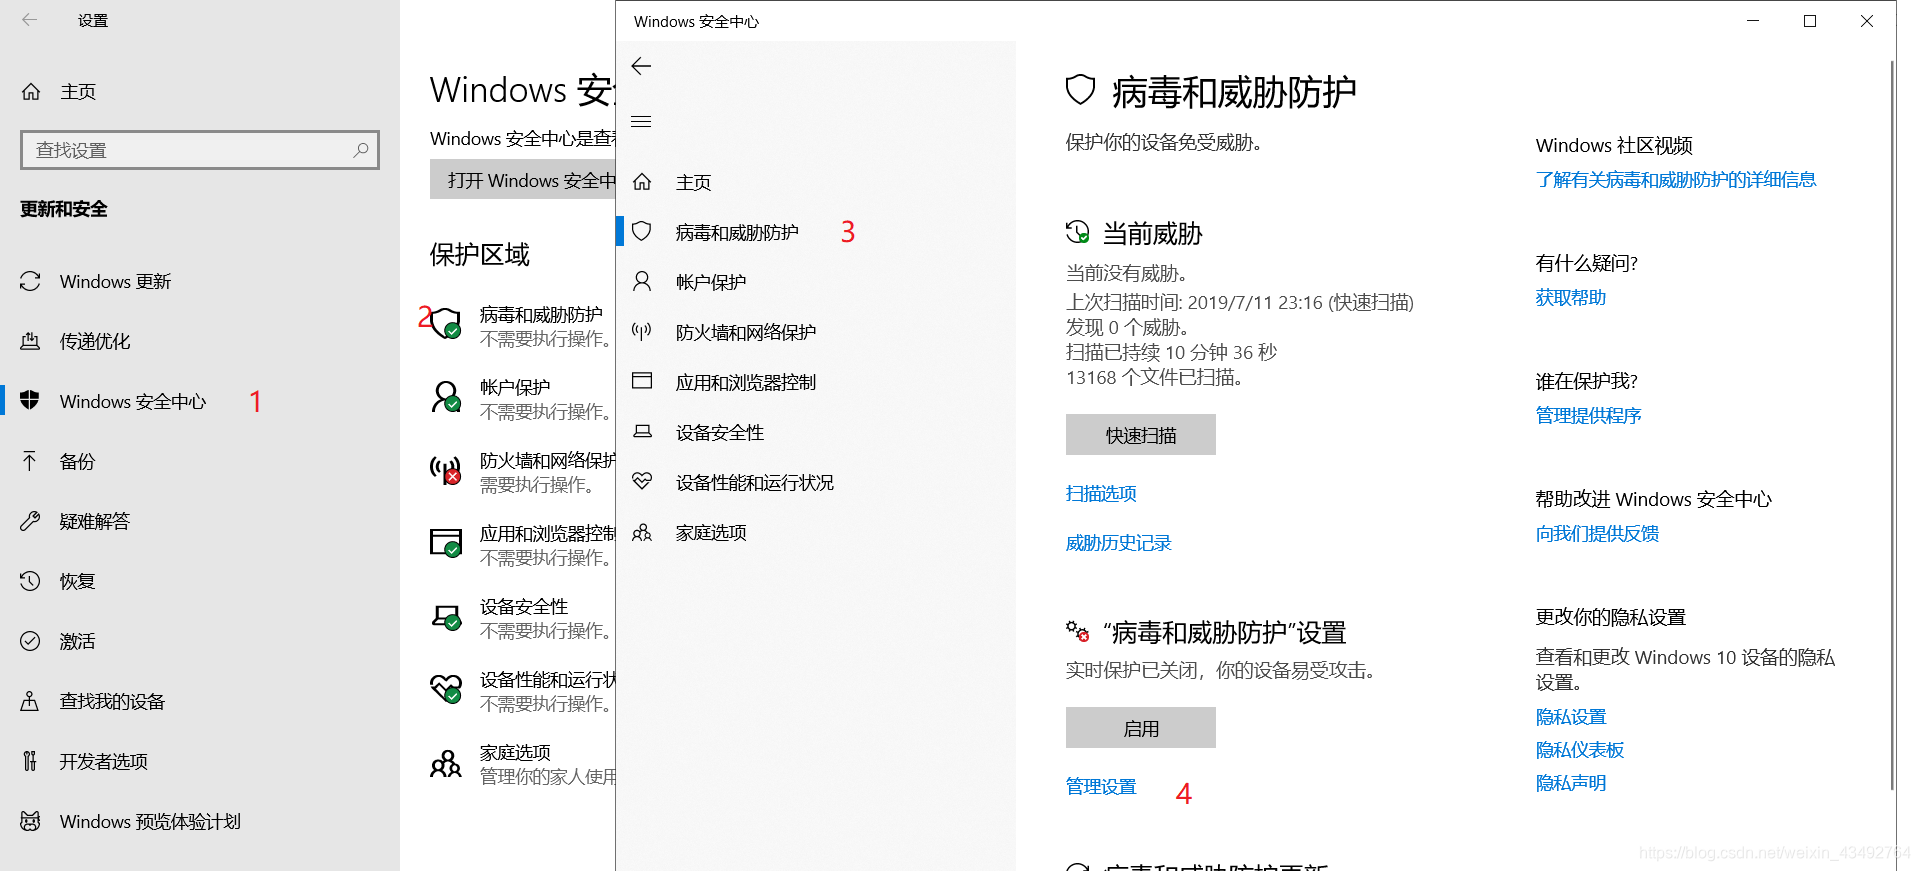Click the firewall protection area icon with red warning
The image size is (1920, 871).
pos(445,470)
